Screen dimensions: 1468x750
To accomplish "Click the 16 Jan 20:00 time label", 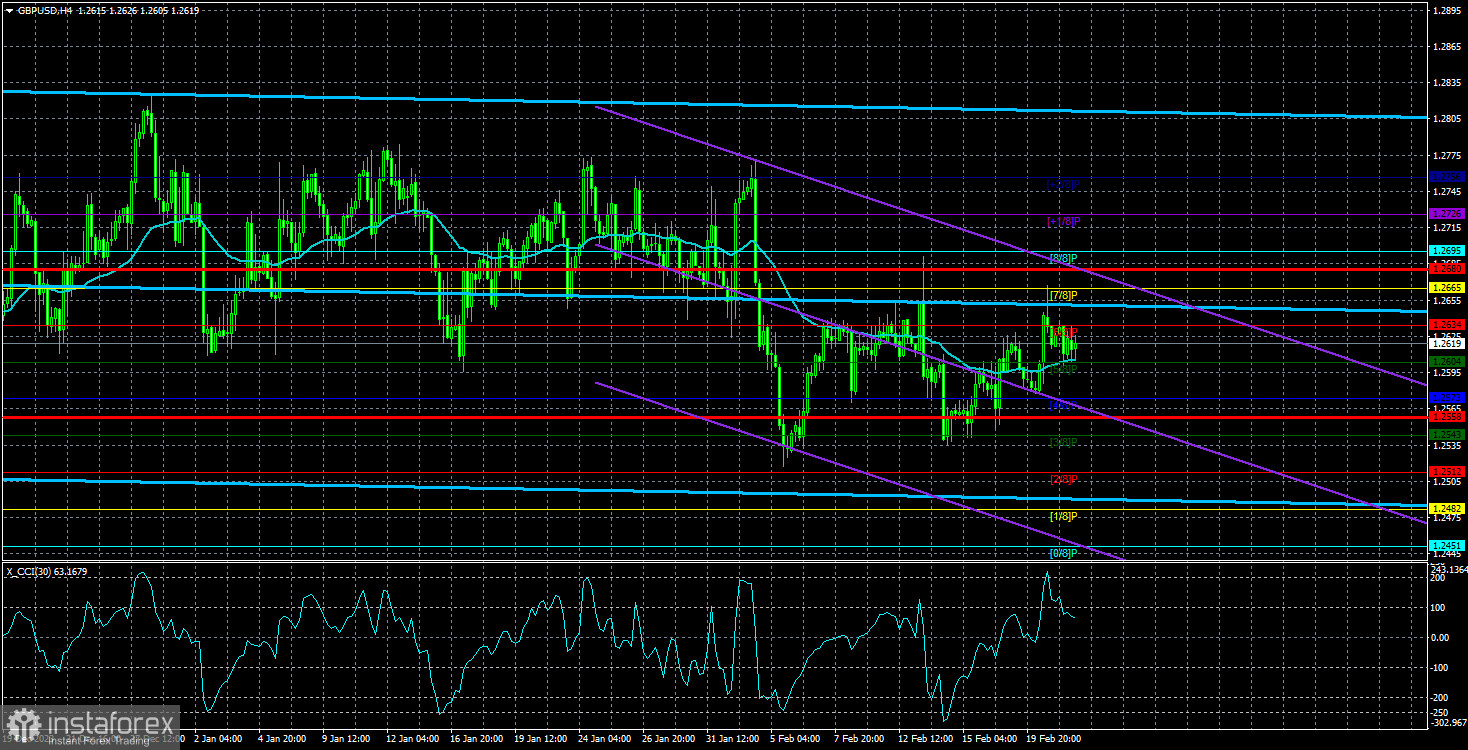I will tap(476, 739).
